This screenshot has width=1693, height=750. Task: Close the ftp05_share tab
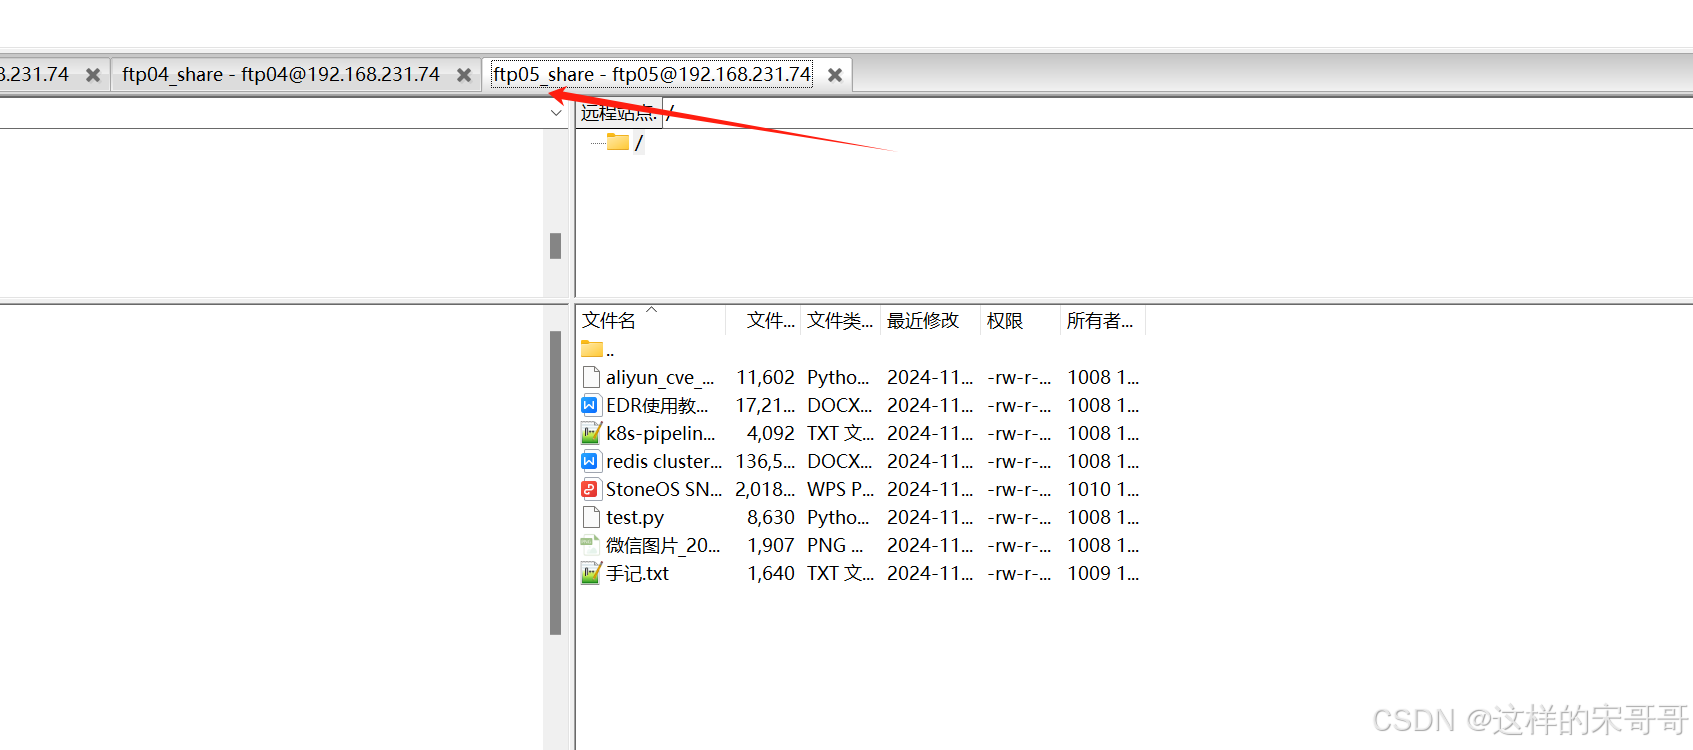835,75
